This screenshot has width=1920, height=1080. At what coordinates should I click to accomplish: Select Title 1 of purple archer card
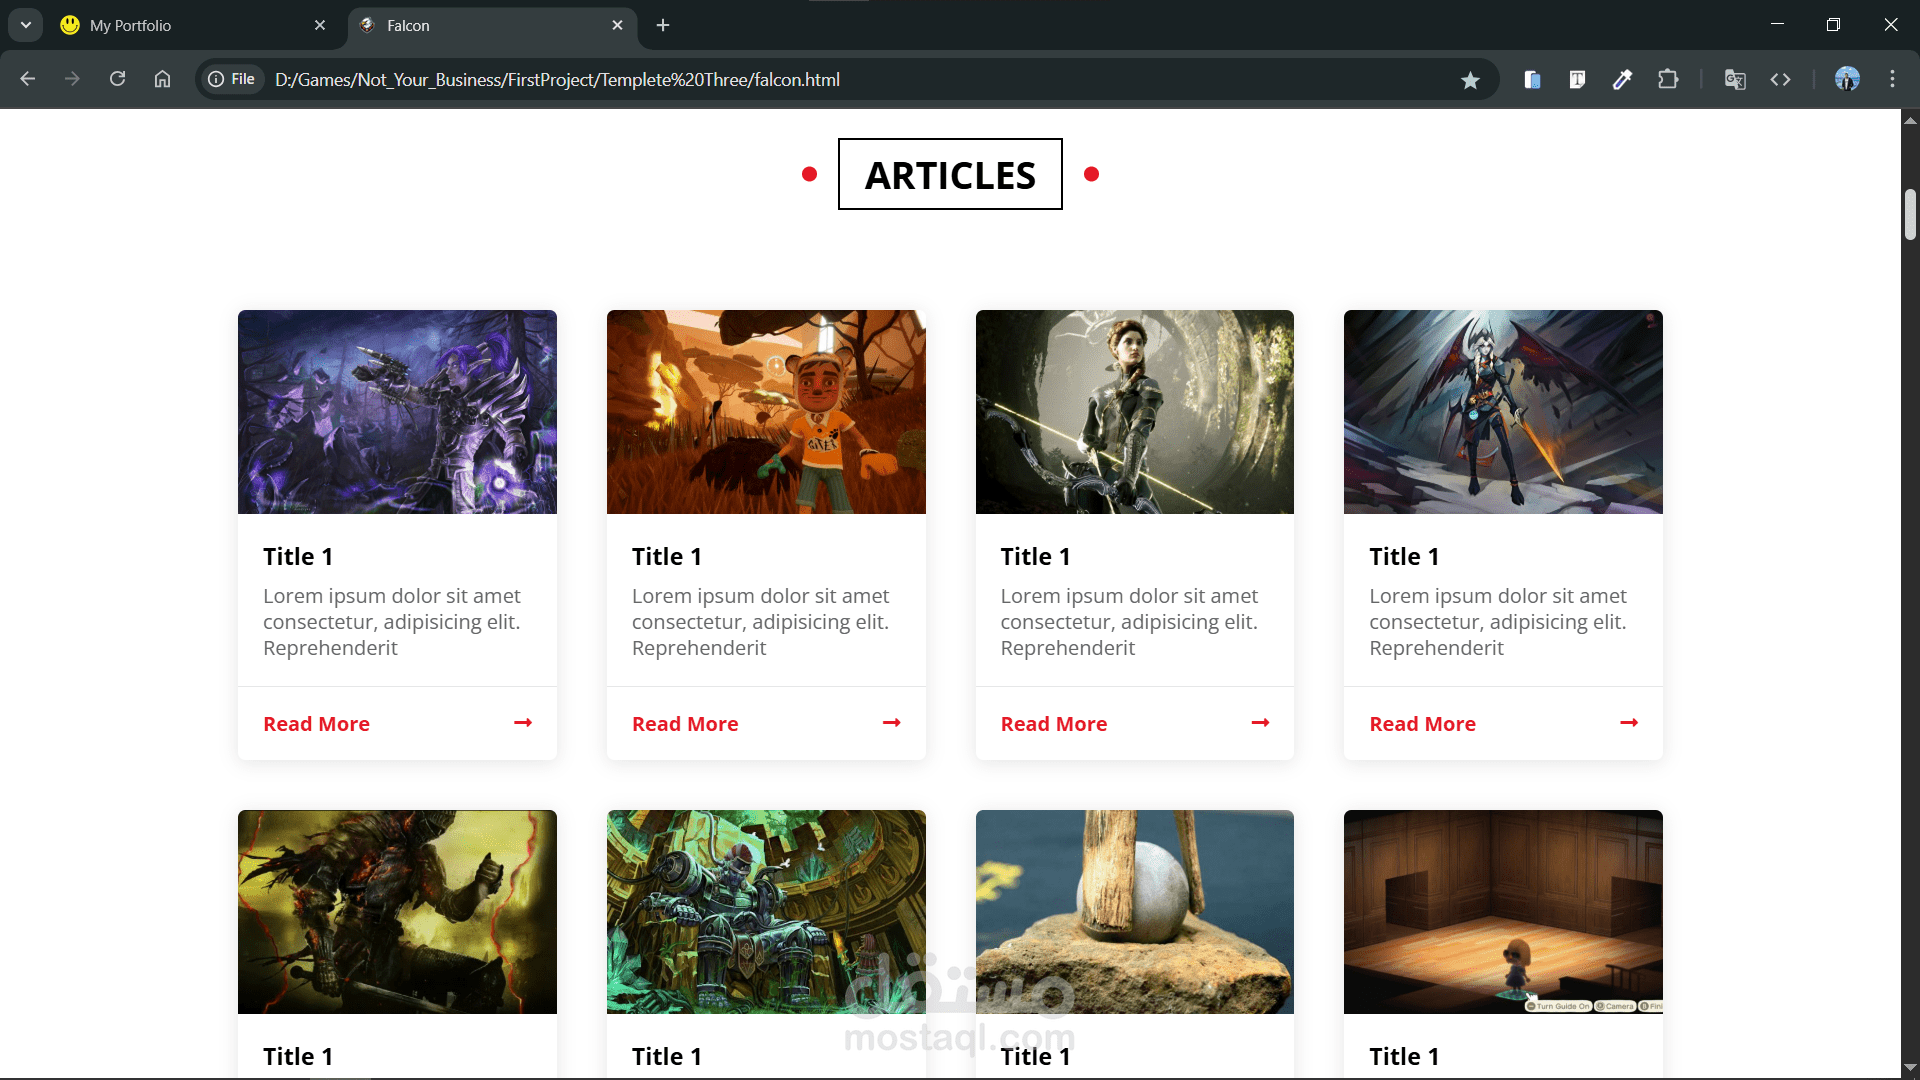coord(298,556)
